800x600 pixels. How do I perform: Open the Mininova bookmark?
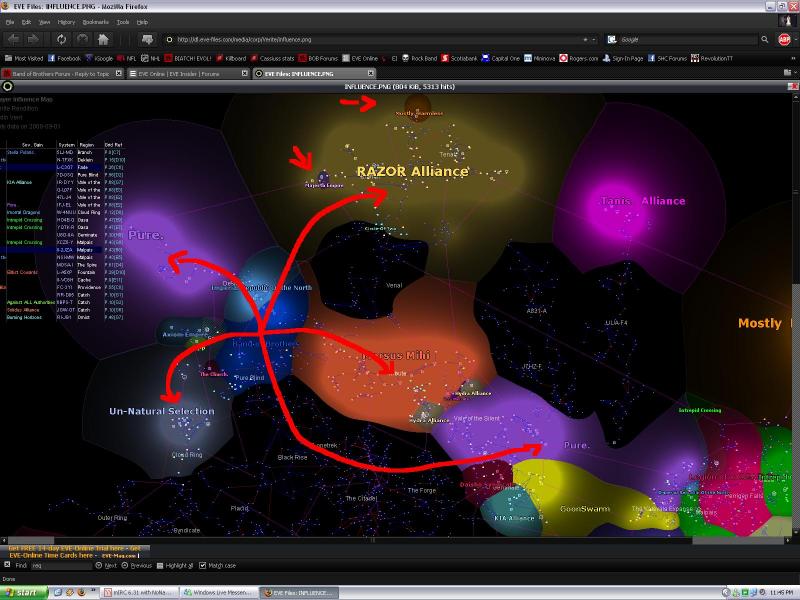pos(539,58)
